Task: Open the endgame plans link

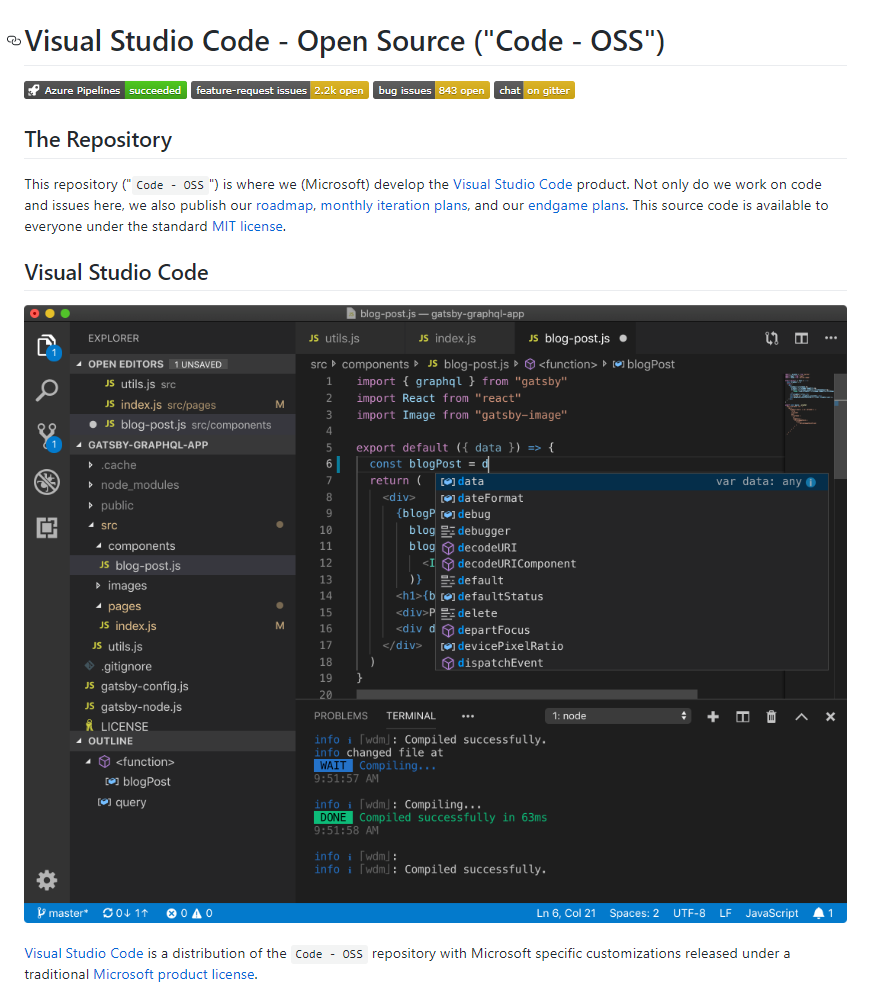Action: coord(576,205)
